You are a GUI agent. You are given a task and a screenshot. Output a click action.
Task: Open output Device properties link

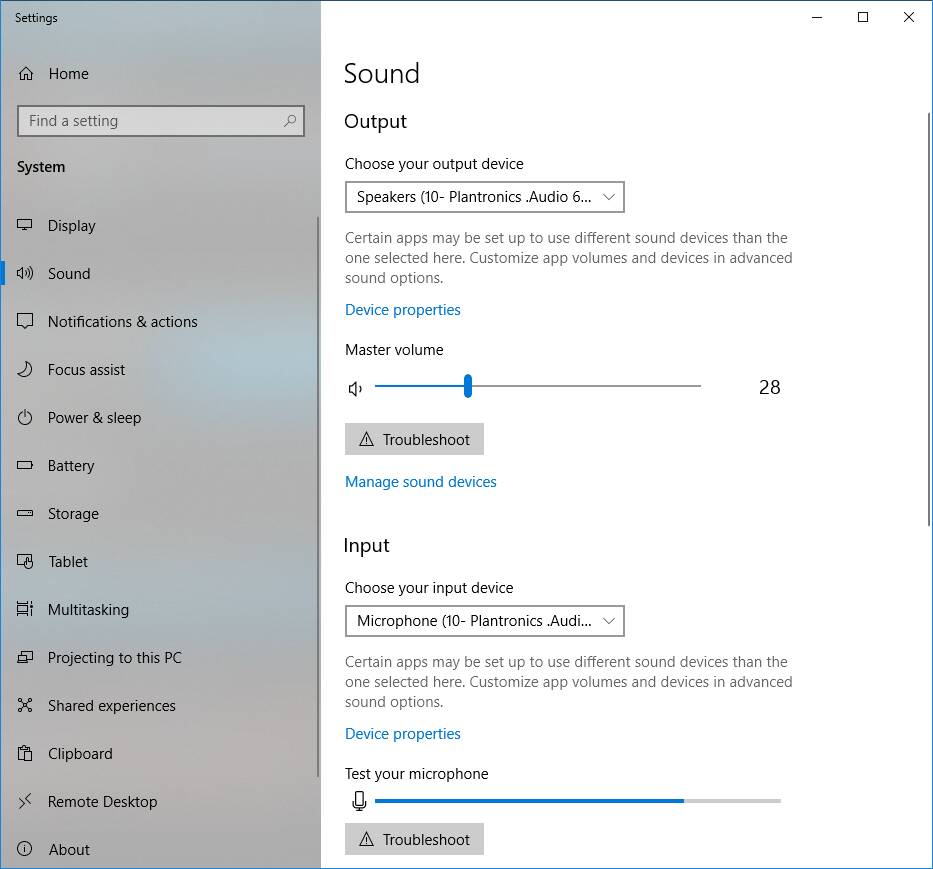coord(402,310)
